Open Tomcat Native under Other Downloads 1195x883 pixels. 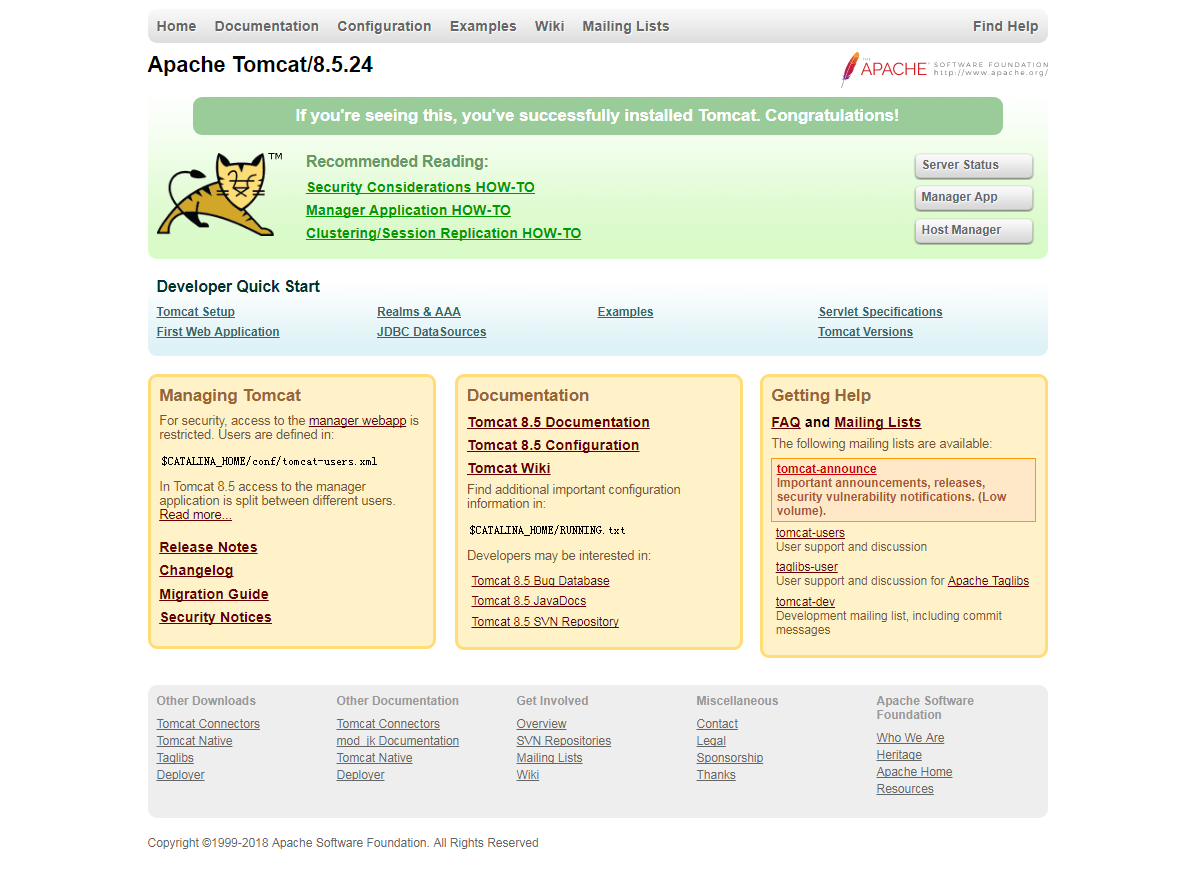194,741
